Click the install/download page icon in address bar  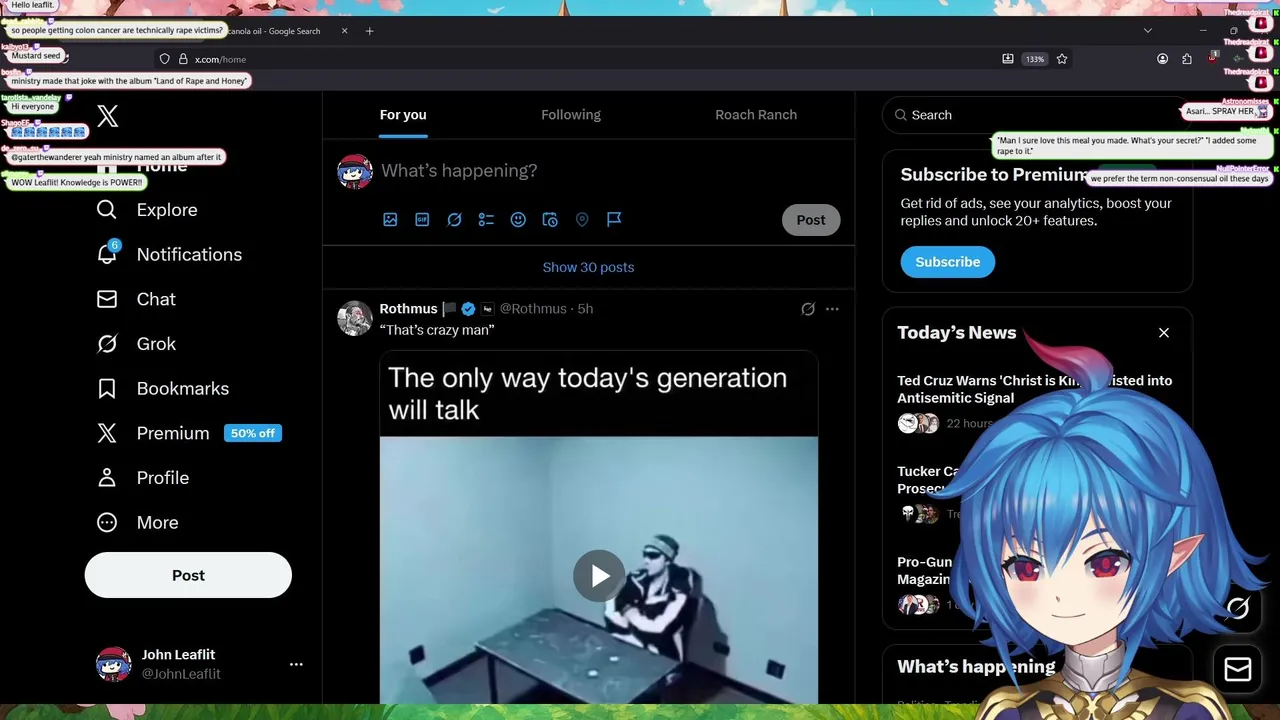point(1008,59)
